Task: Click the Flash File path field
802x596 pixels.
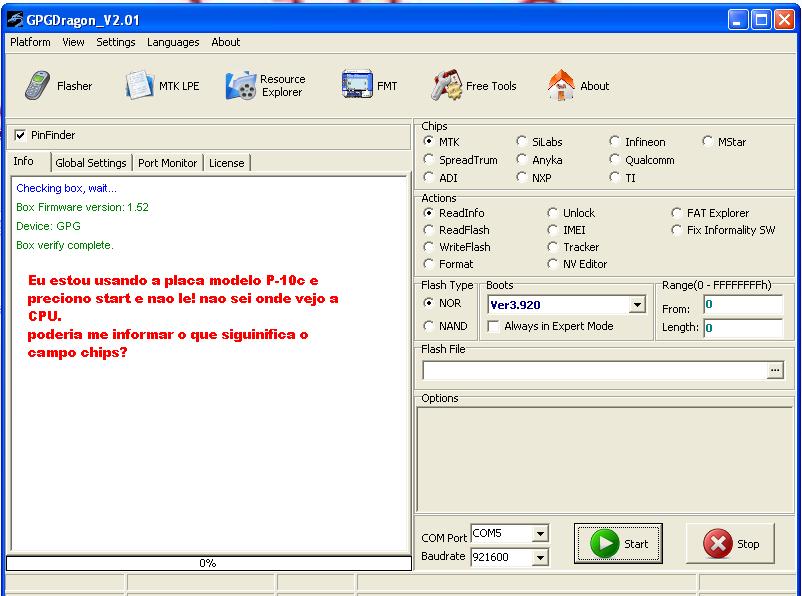Action: [x=594, y=370]
